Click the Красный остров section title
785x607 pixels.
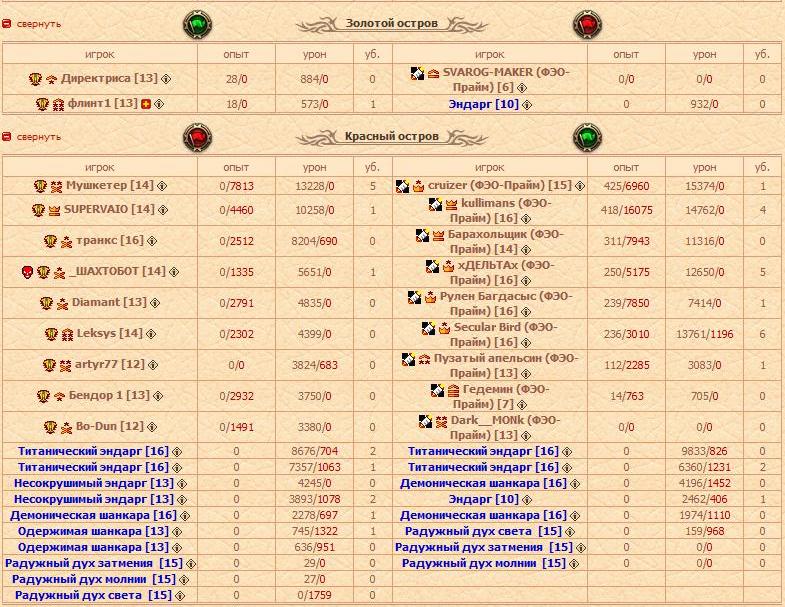click(x=391, y=136)
